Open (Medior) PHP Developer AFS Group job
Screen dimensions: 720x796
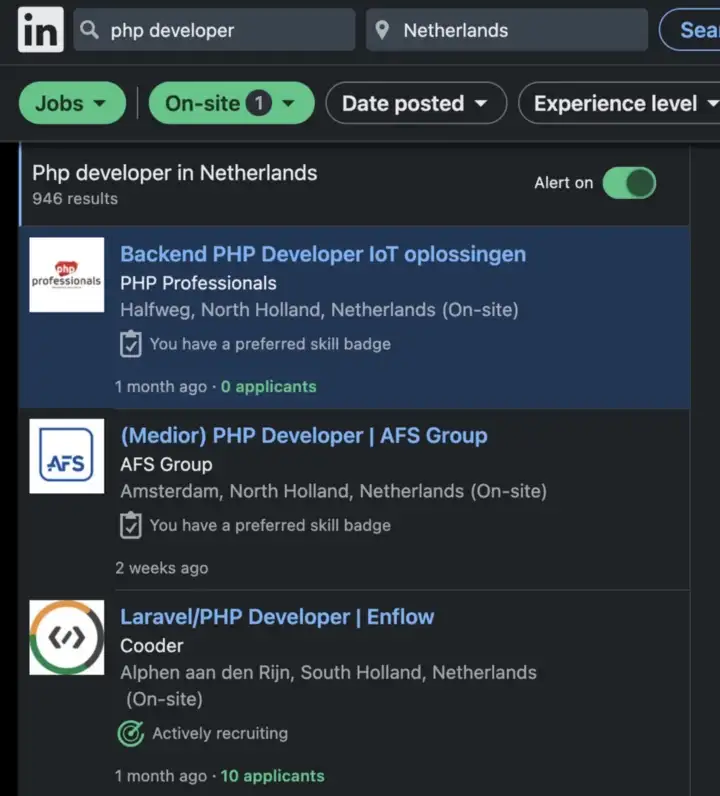304,436
